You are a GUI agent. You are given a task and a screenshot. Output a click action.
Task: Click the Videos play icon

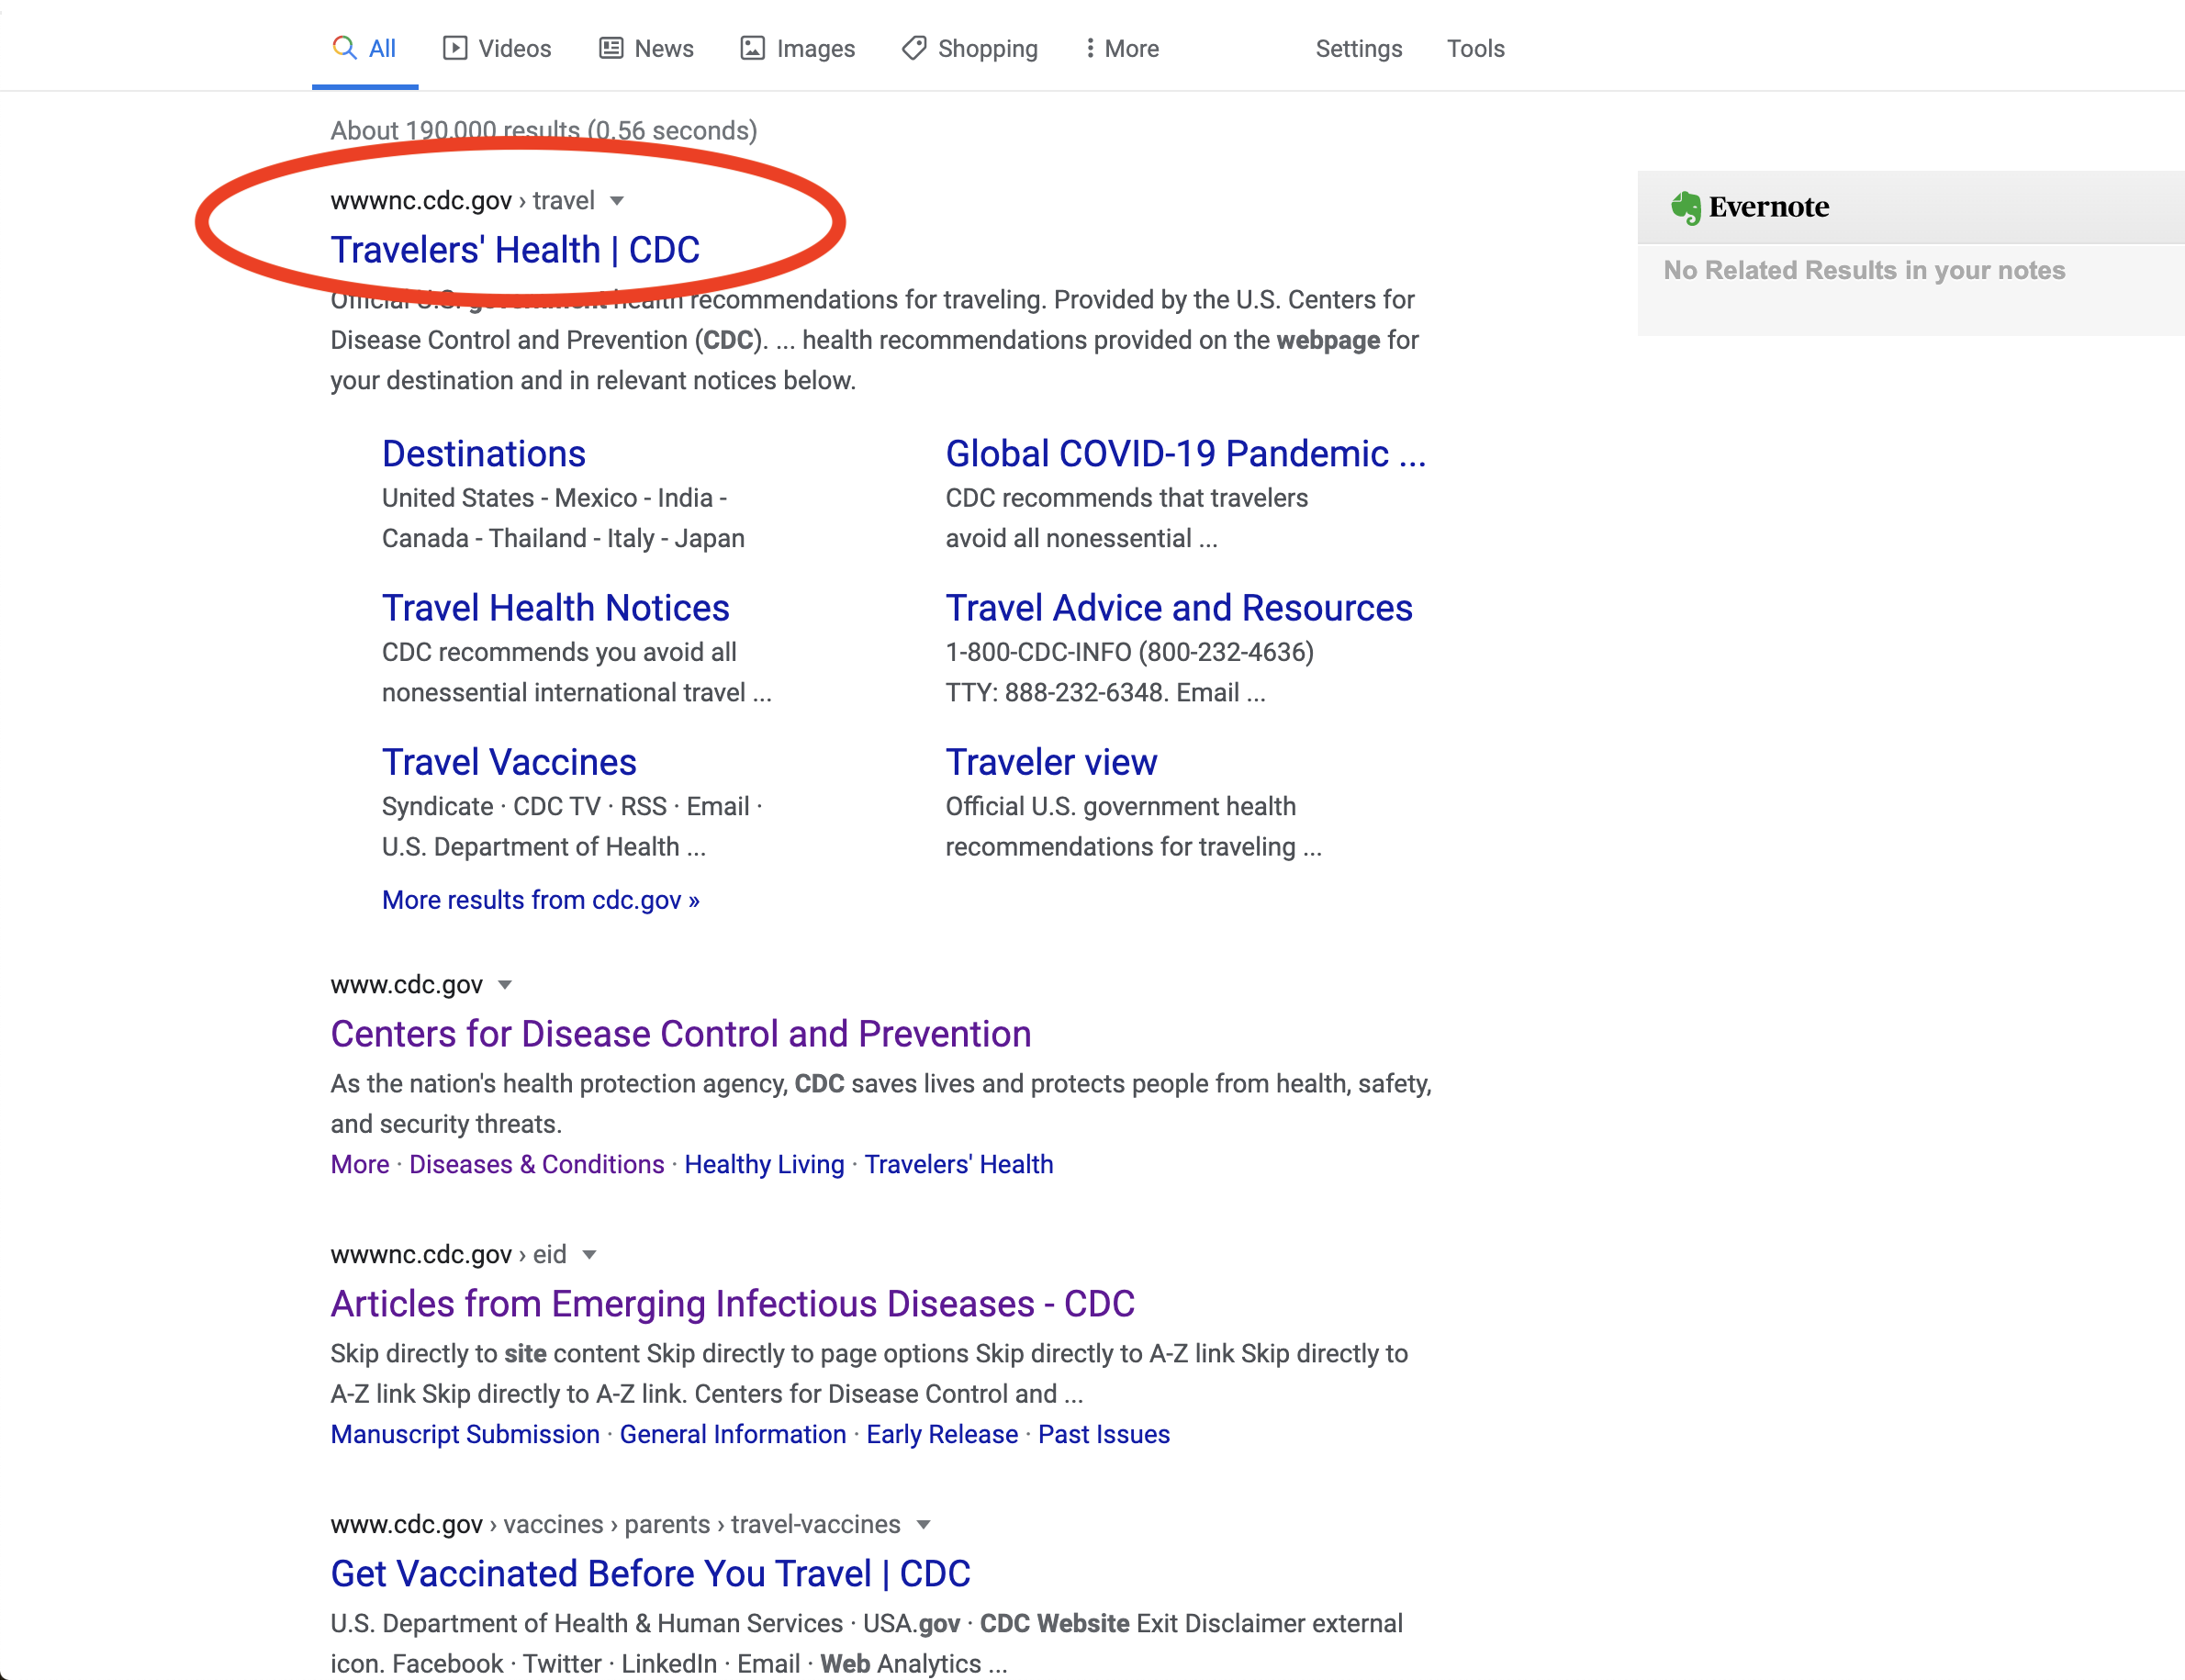pyautogui.click(x=455, y=48)
